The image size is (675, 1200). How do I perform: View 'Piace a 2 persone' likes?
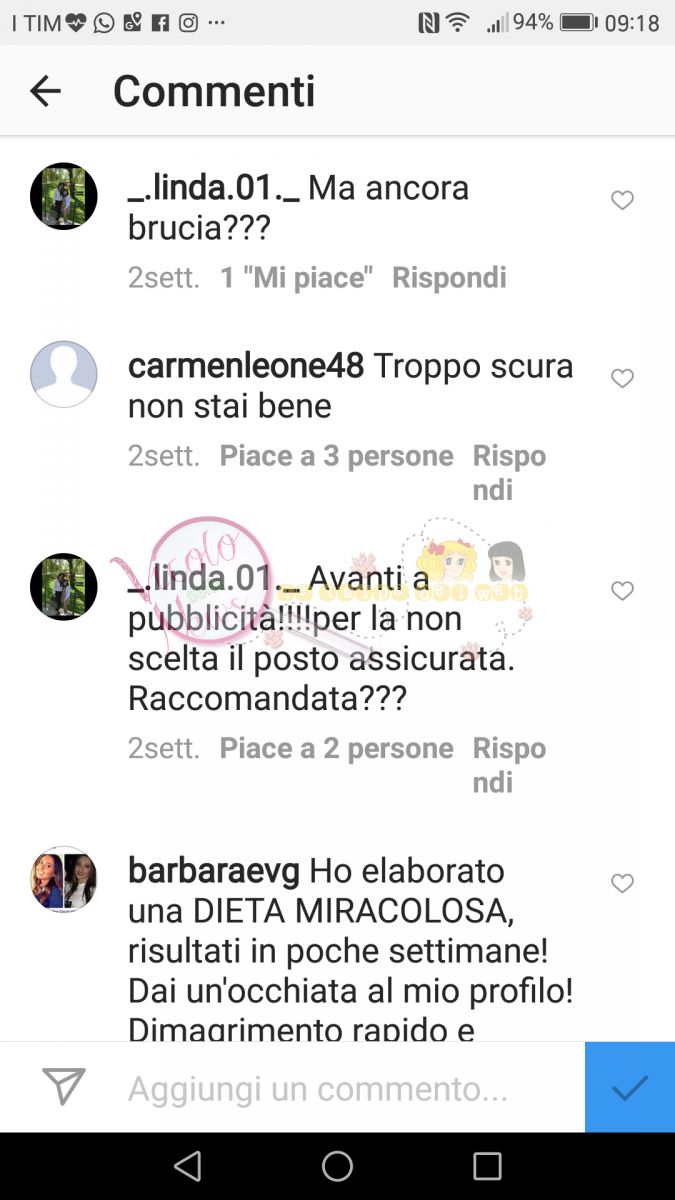click(x=336, y=748)
